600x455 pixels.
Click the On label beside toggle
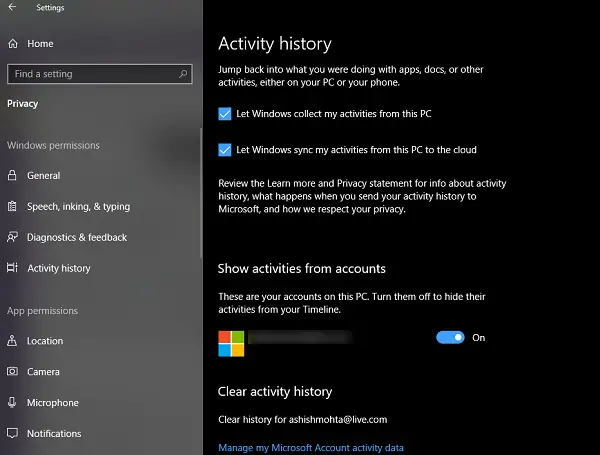(478, 338)
